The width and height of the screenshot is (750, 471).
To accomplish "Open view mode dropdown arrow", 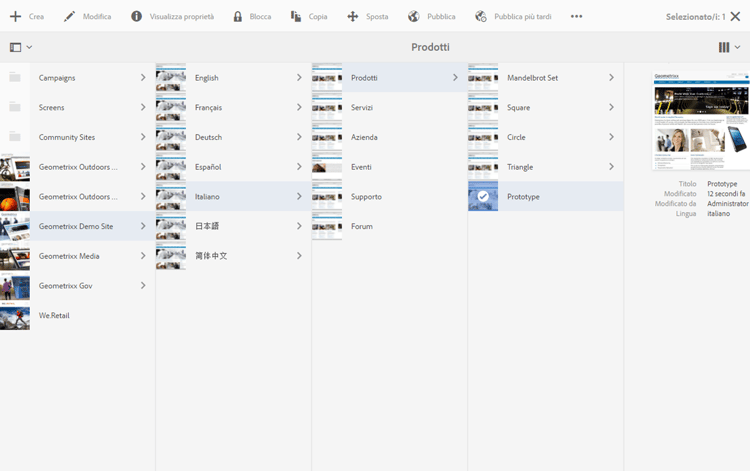I will tap(737, 47).
